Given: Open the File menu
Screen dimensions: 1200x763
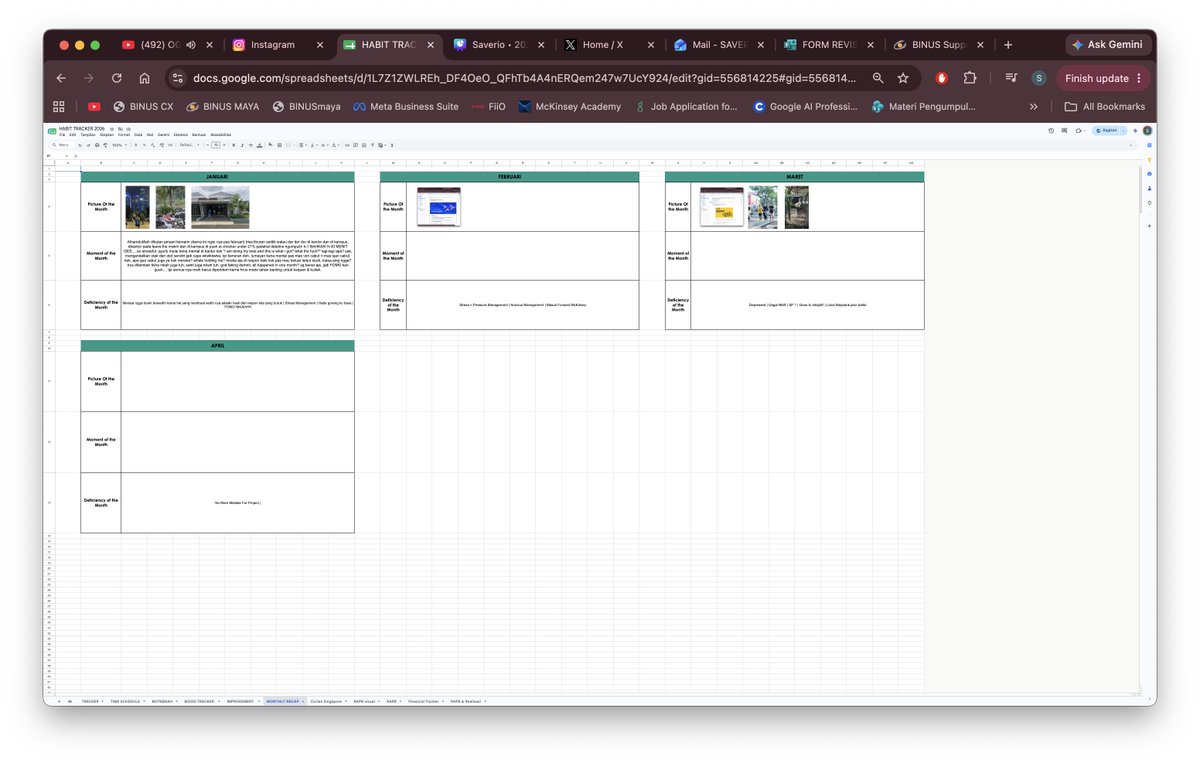Looking at the screenshot, I should [x=62, y=135].
